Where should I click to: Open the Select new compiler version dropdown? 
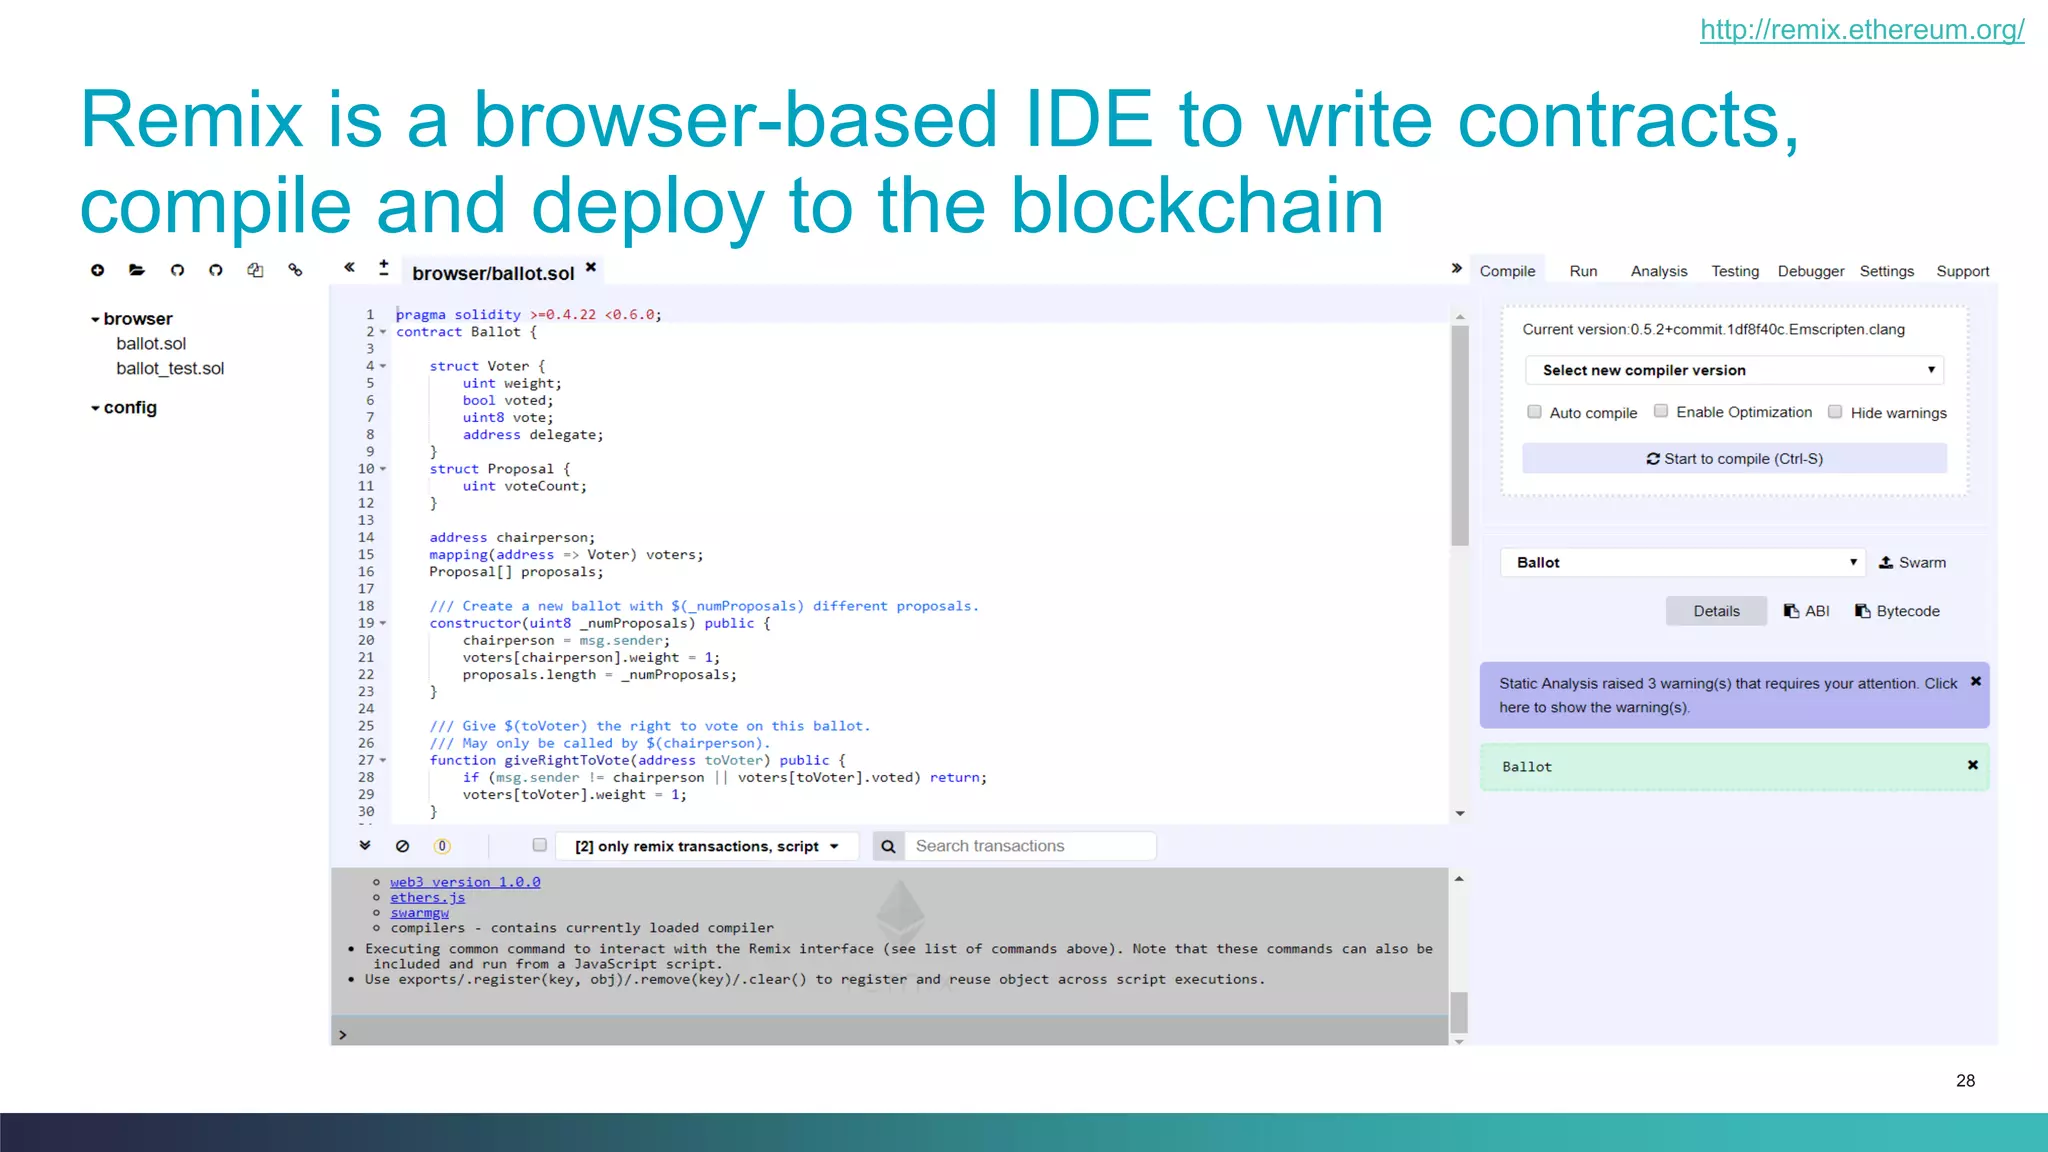(1734, 370)
